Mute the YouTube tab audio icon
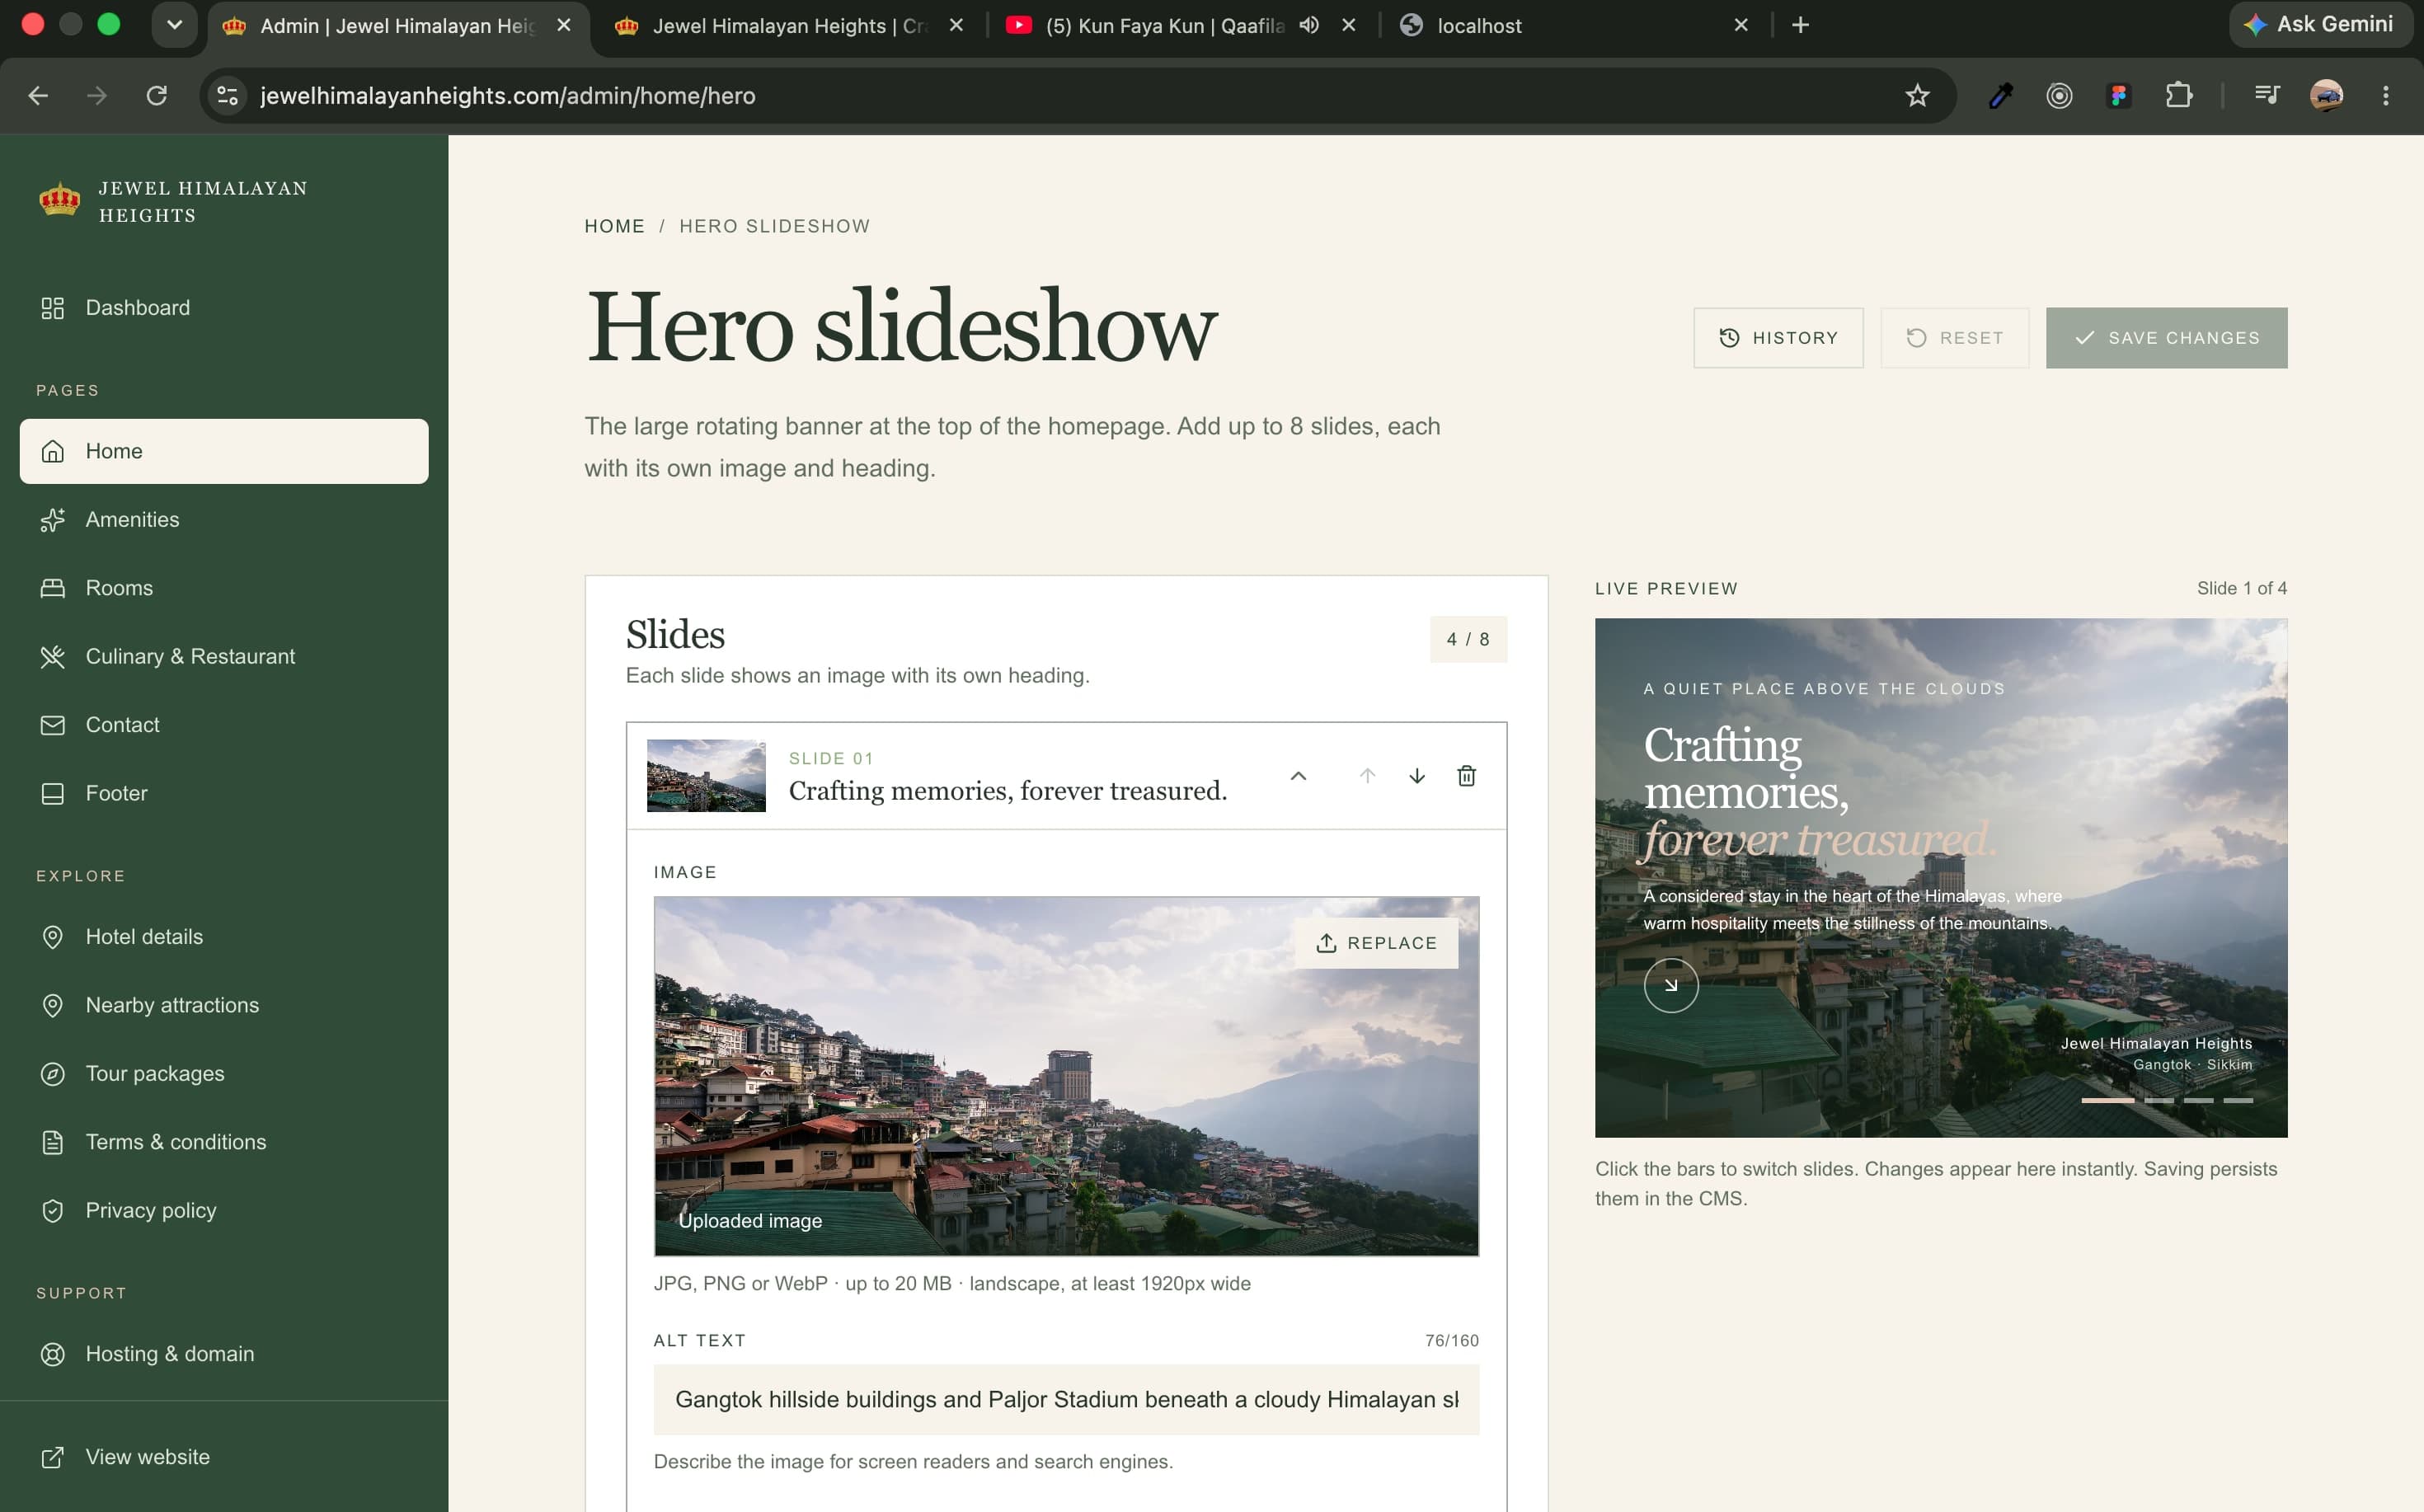2424x1512 pixels. [x=1308, y=25]
